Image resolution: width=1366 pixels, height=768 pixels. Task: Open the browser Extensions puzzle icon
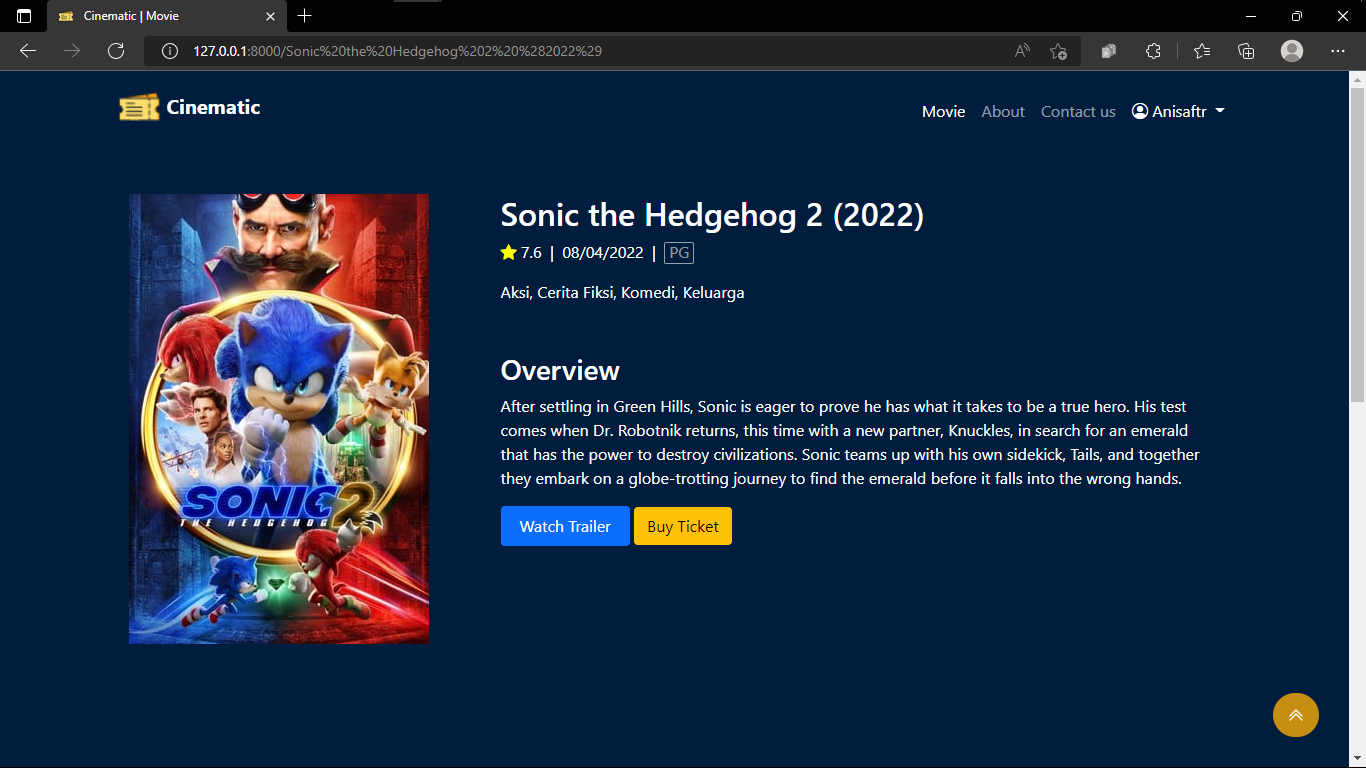(1153, 51)
